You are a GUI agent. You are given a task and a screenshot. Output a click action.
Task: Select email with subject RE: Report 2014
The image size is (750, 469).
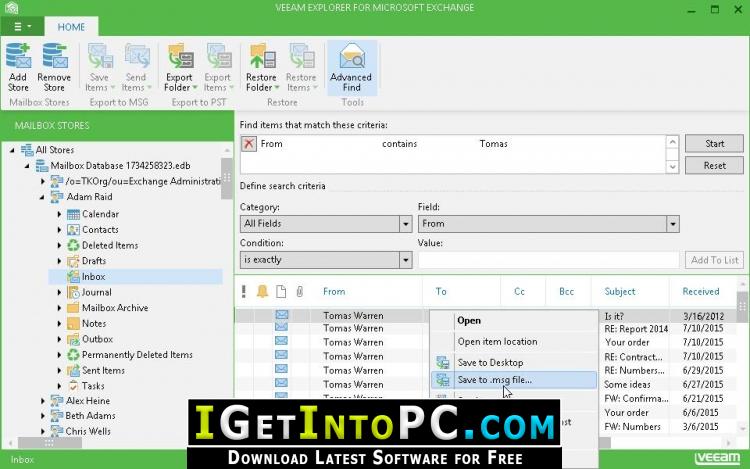pos(636,329)
